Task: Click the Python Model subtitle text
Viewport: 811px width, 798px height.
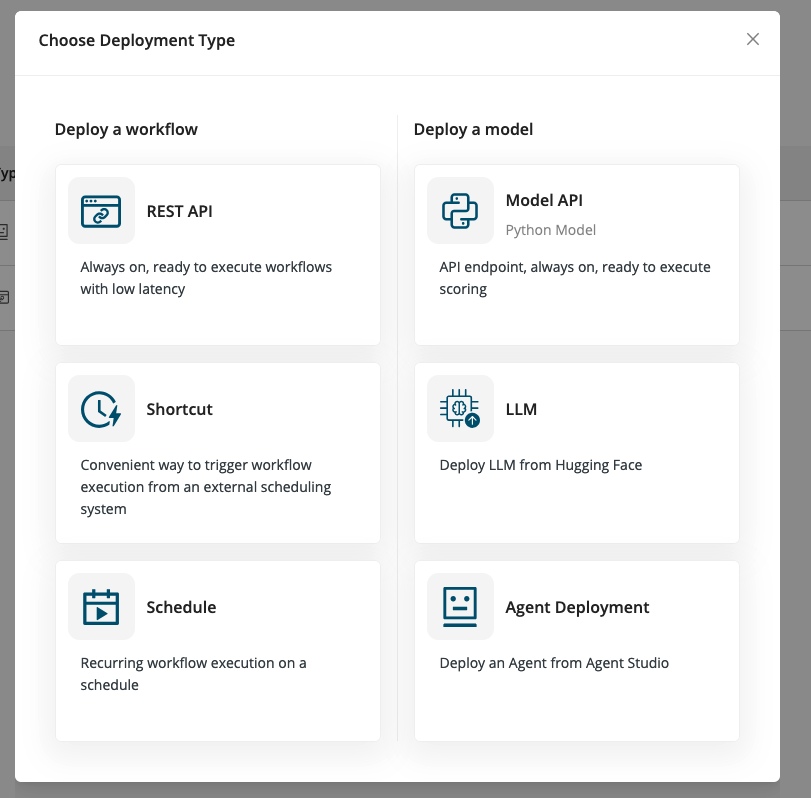Action: (x=550, y=229)
